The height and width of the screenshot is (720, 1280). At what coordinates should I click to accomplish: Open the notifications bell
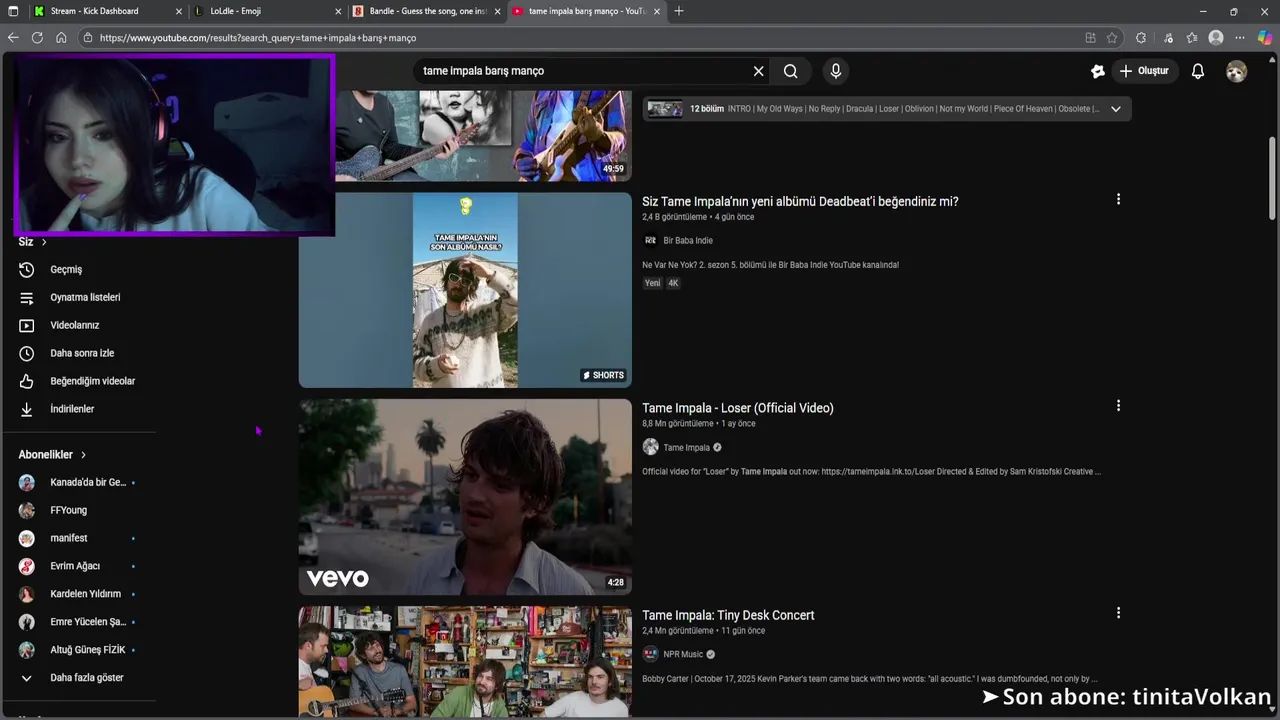[x=1197, y=71]
